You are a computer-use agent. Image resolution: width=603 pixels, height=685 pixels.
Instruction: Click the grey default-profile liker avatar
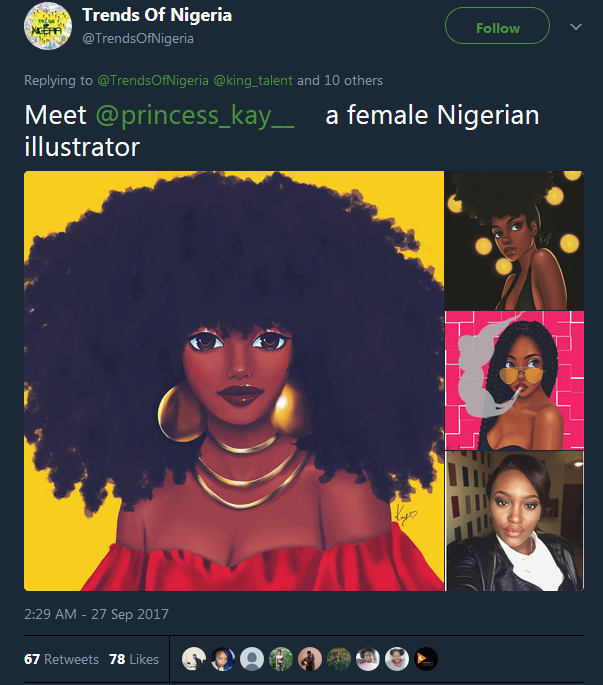[252, 659]
